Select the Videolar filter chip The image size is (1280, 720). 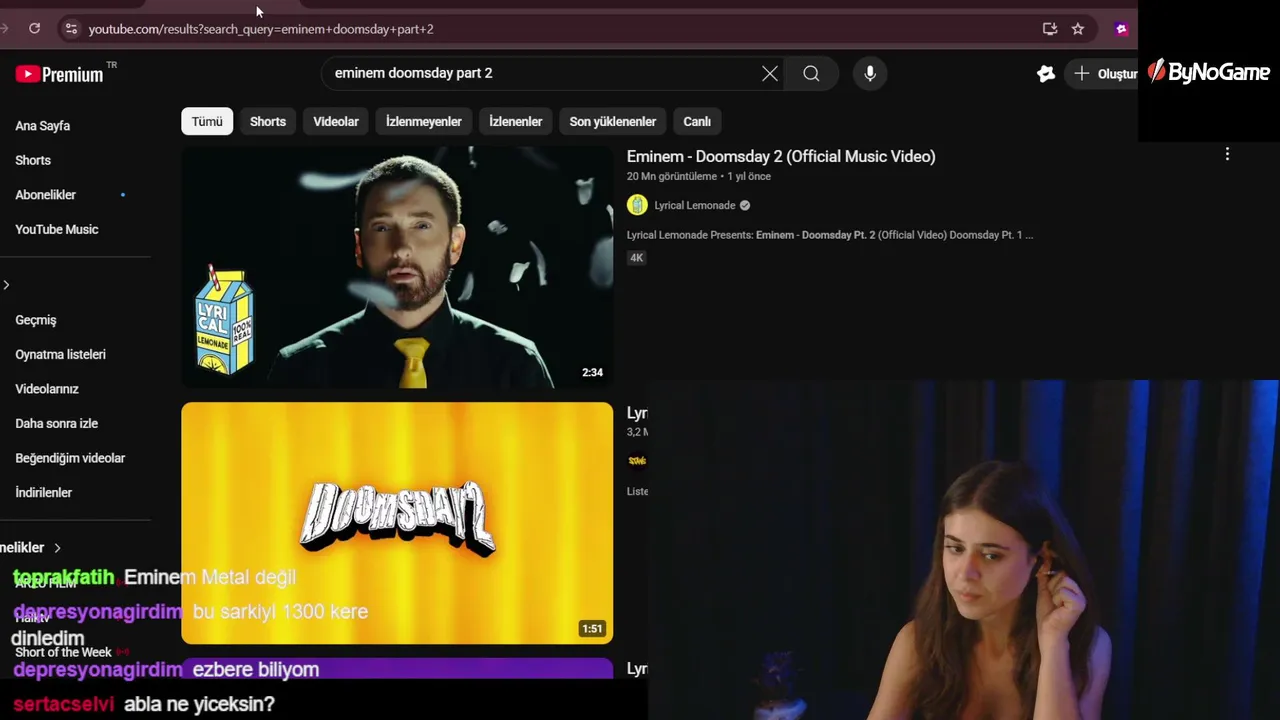[336, 121]
